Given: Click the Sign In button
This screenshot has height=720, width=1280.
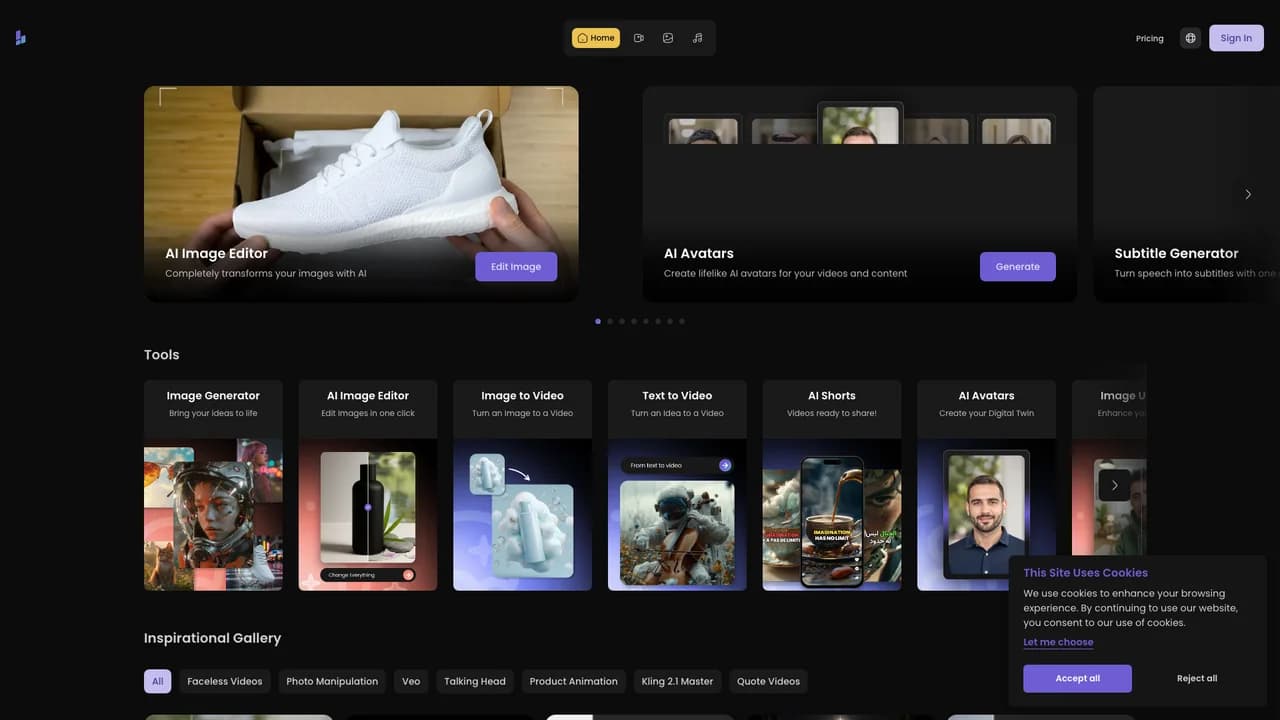Looking at the screenshot, I should [x=1236, y=38].
